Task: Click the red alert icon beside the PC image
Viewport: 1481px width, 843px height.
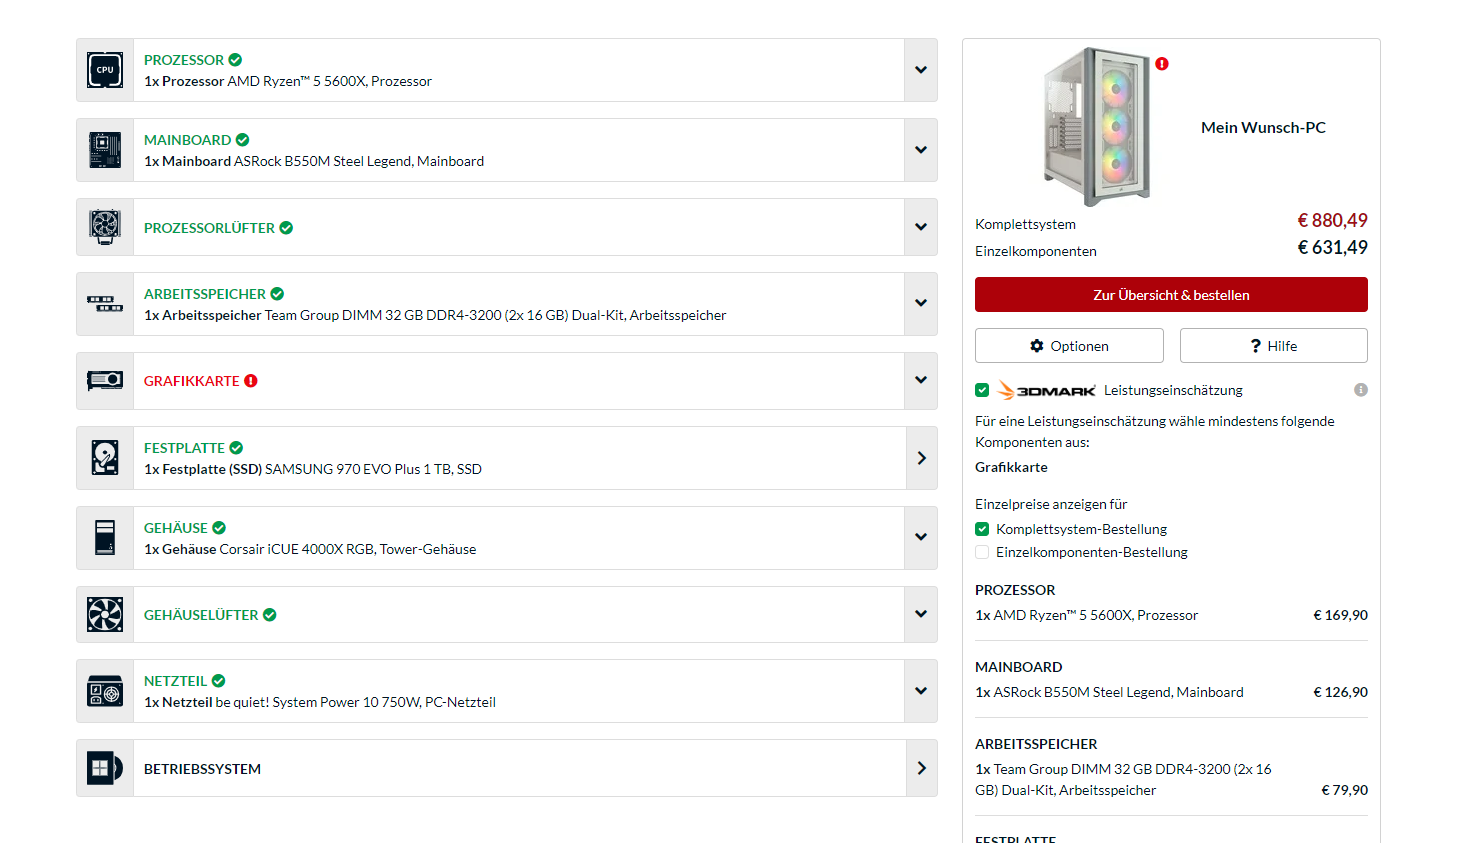Action: tap(1162, 64)
